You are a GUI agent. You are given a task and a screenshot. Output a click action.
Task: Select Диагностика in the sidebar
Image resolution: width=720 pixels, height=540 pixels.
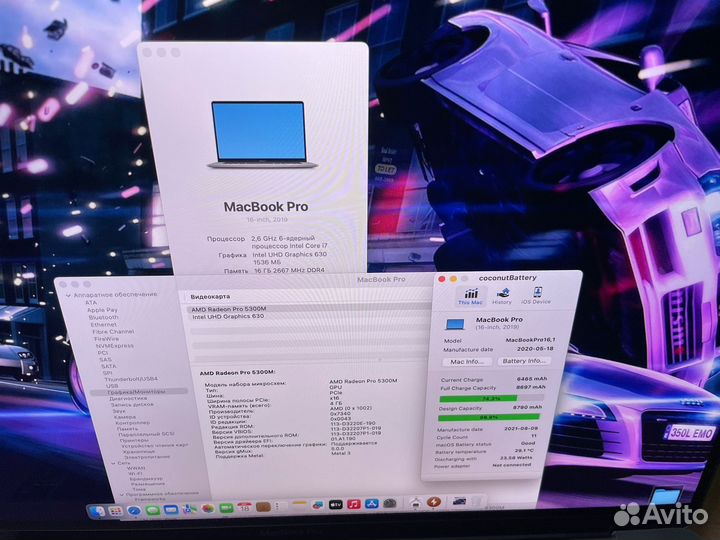coord(128,399)
